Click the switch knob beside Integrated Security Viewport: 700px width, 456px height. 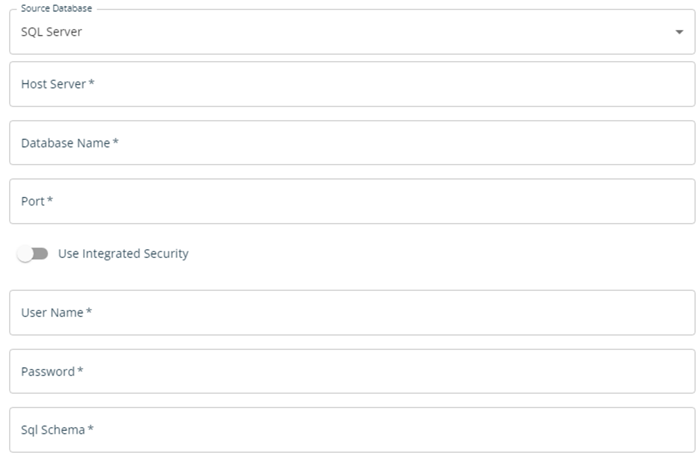point(25,254)
